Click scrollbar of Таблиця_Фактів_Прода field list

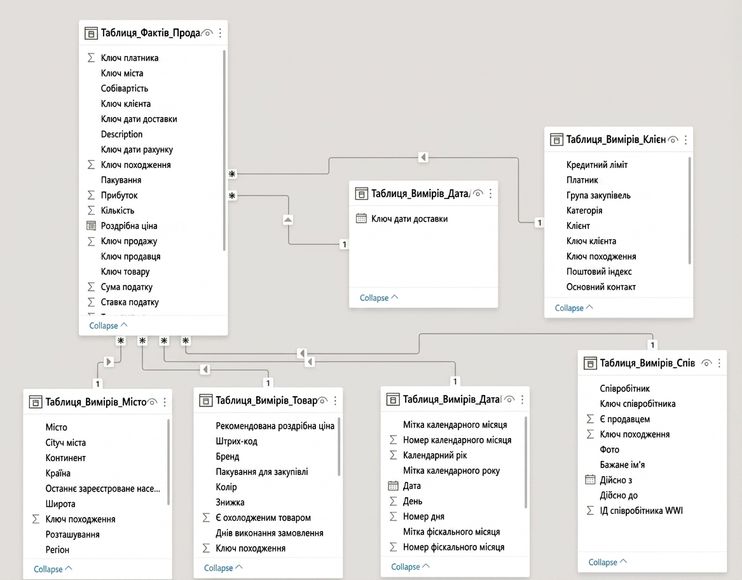pyautogui.click(x=224, y=150)
